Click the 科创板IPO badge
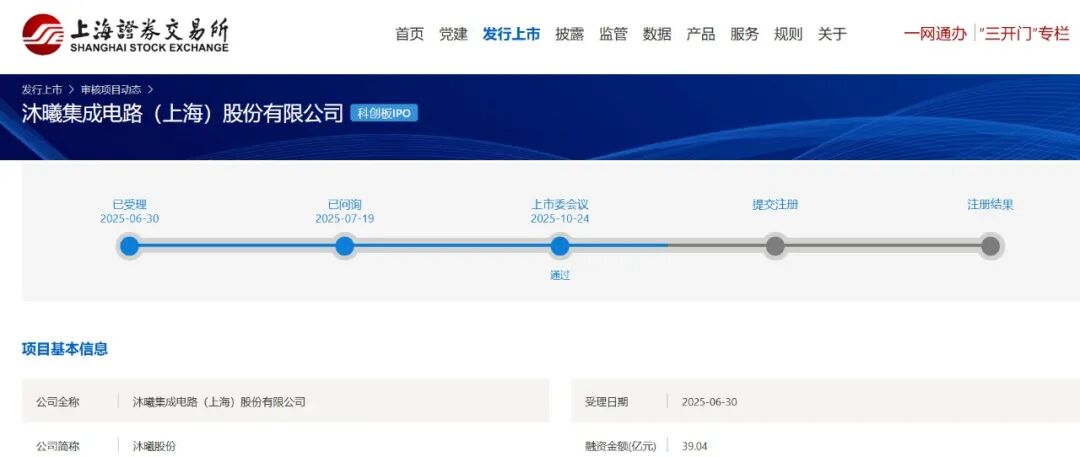Screen dimensions: 1080x457 [x=384, y=113]
